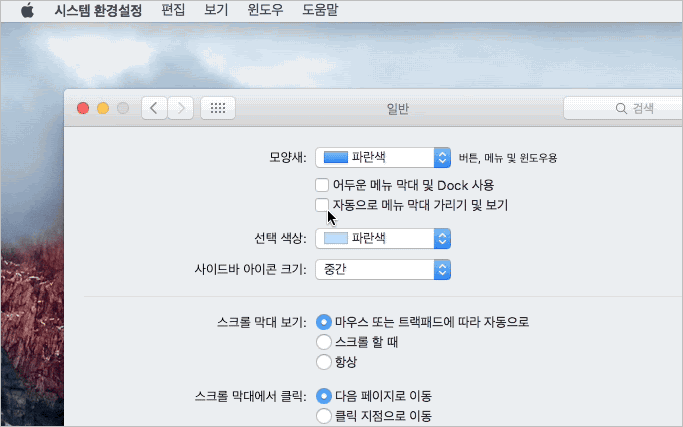Open the 시스템 환경설정 menu
Image resolution: width=683 pixels, height=427 pixels.
(98, 10)
